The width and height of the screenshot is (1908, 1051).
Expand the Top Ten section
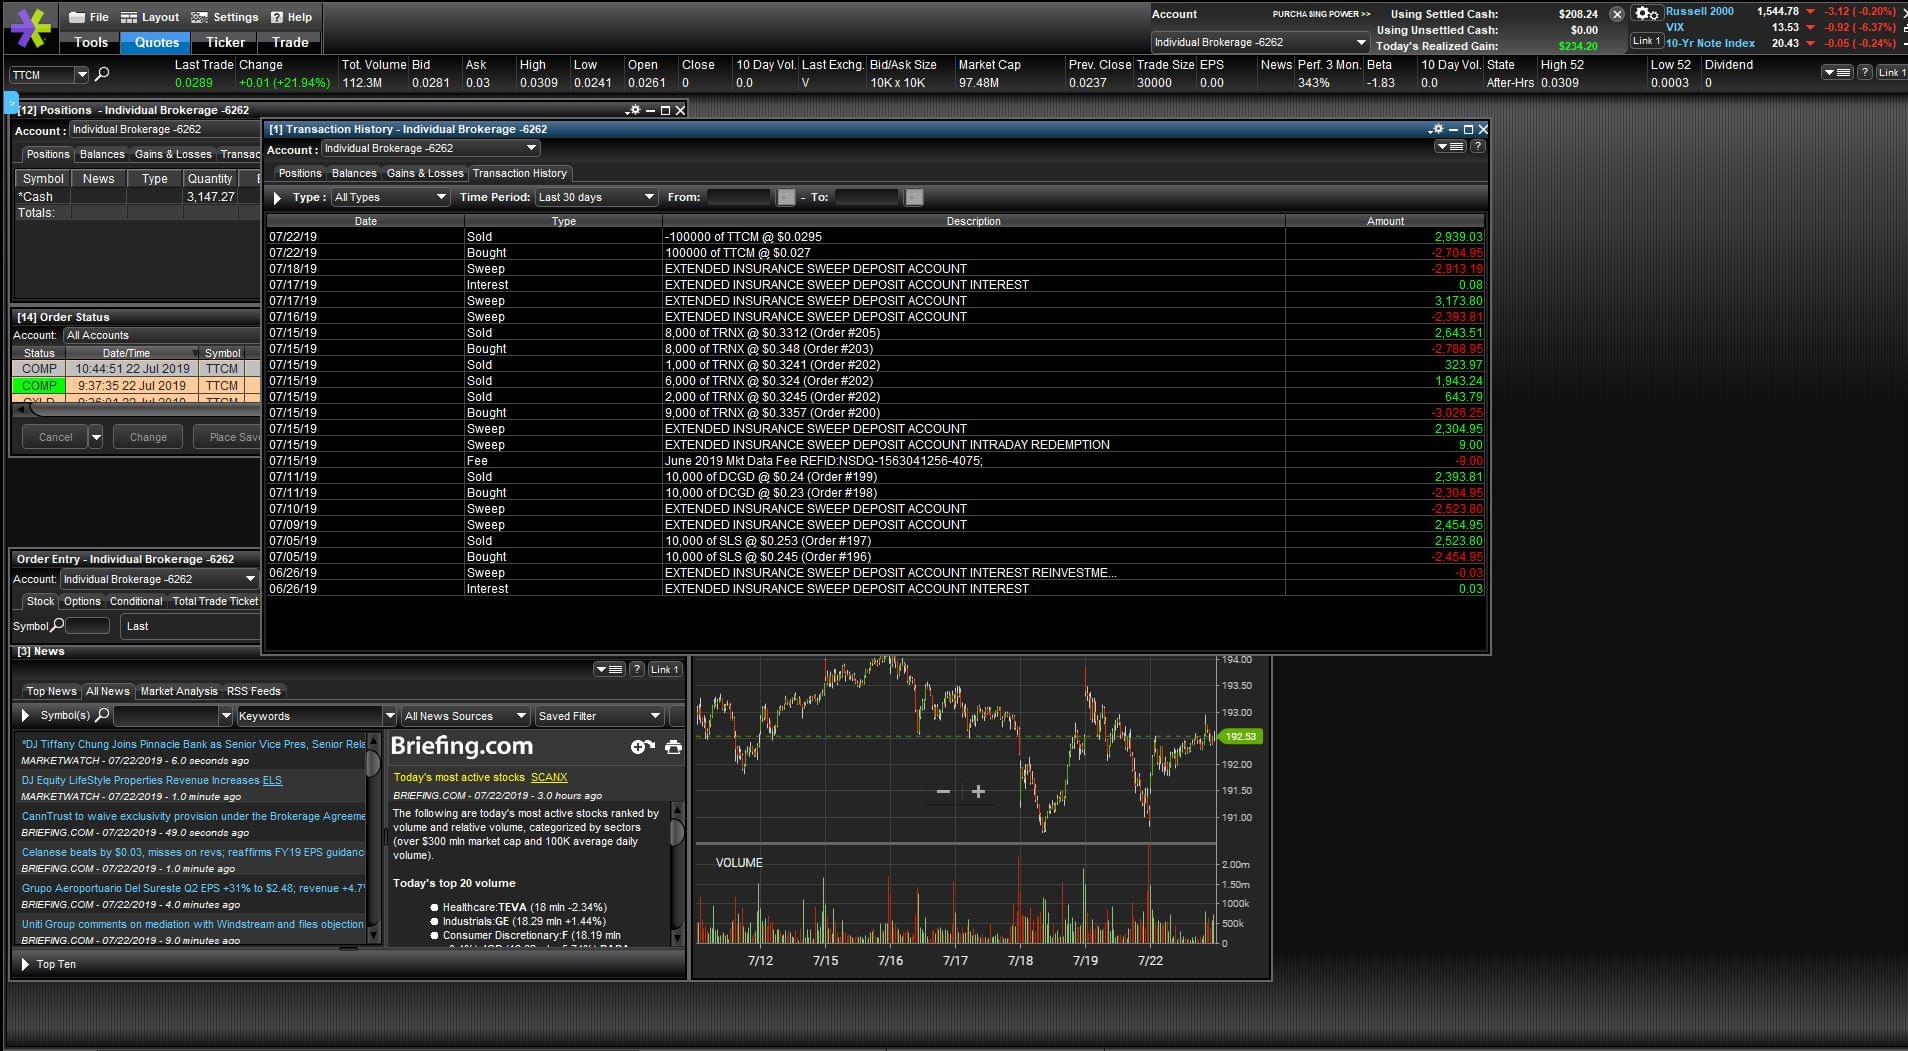pos(26,964)
